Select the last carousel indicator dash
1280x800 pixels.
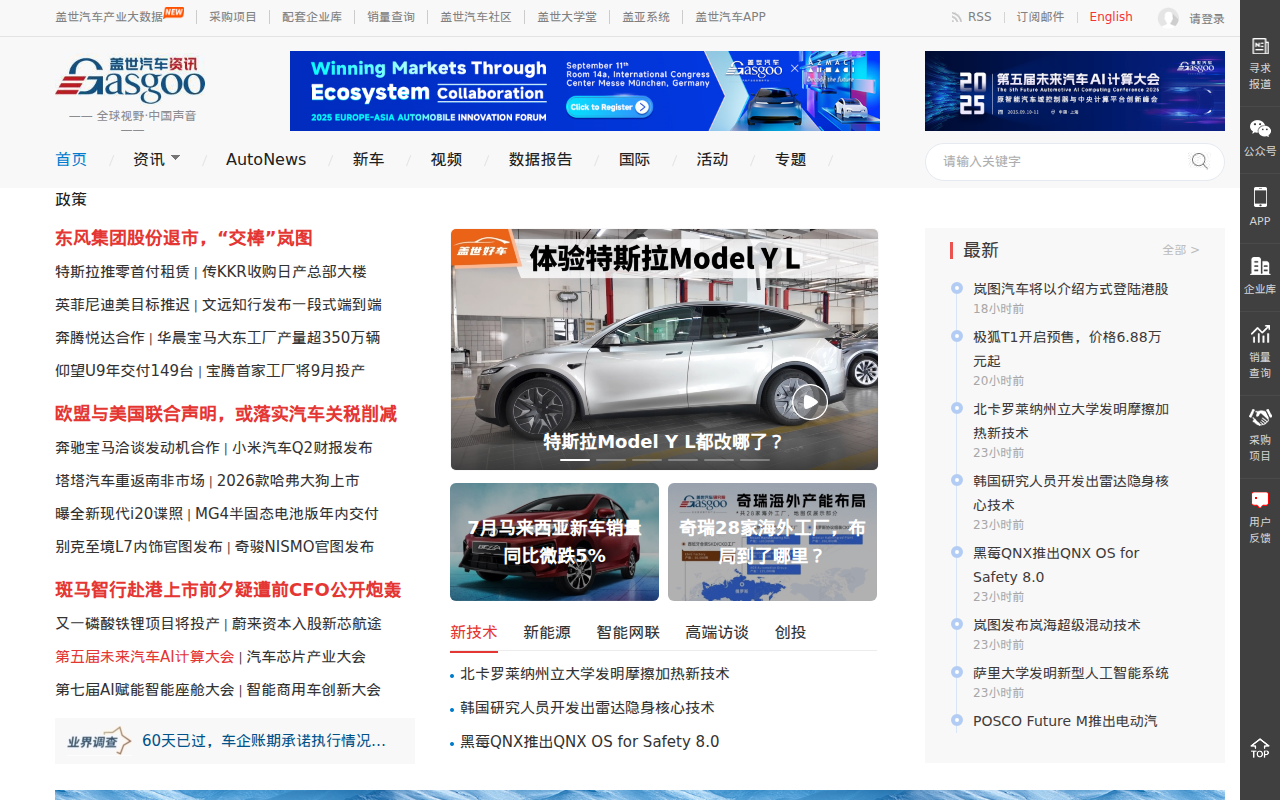pos(755,460)
